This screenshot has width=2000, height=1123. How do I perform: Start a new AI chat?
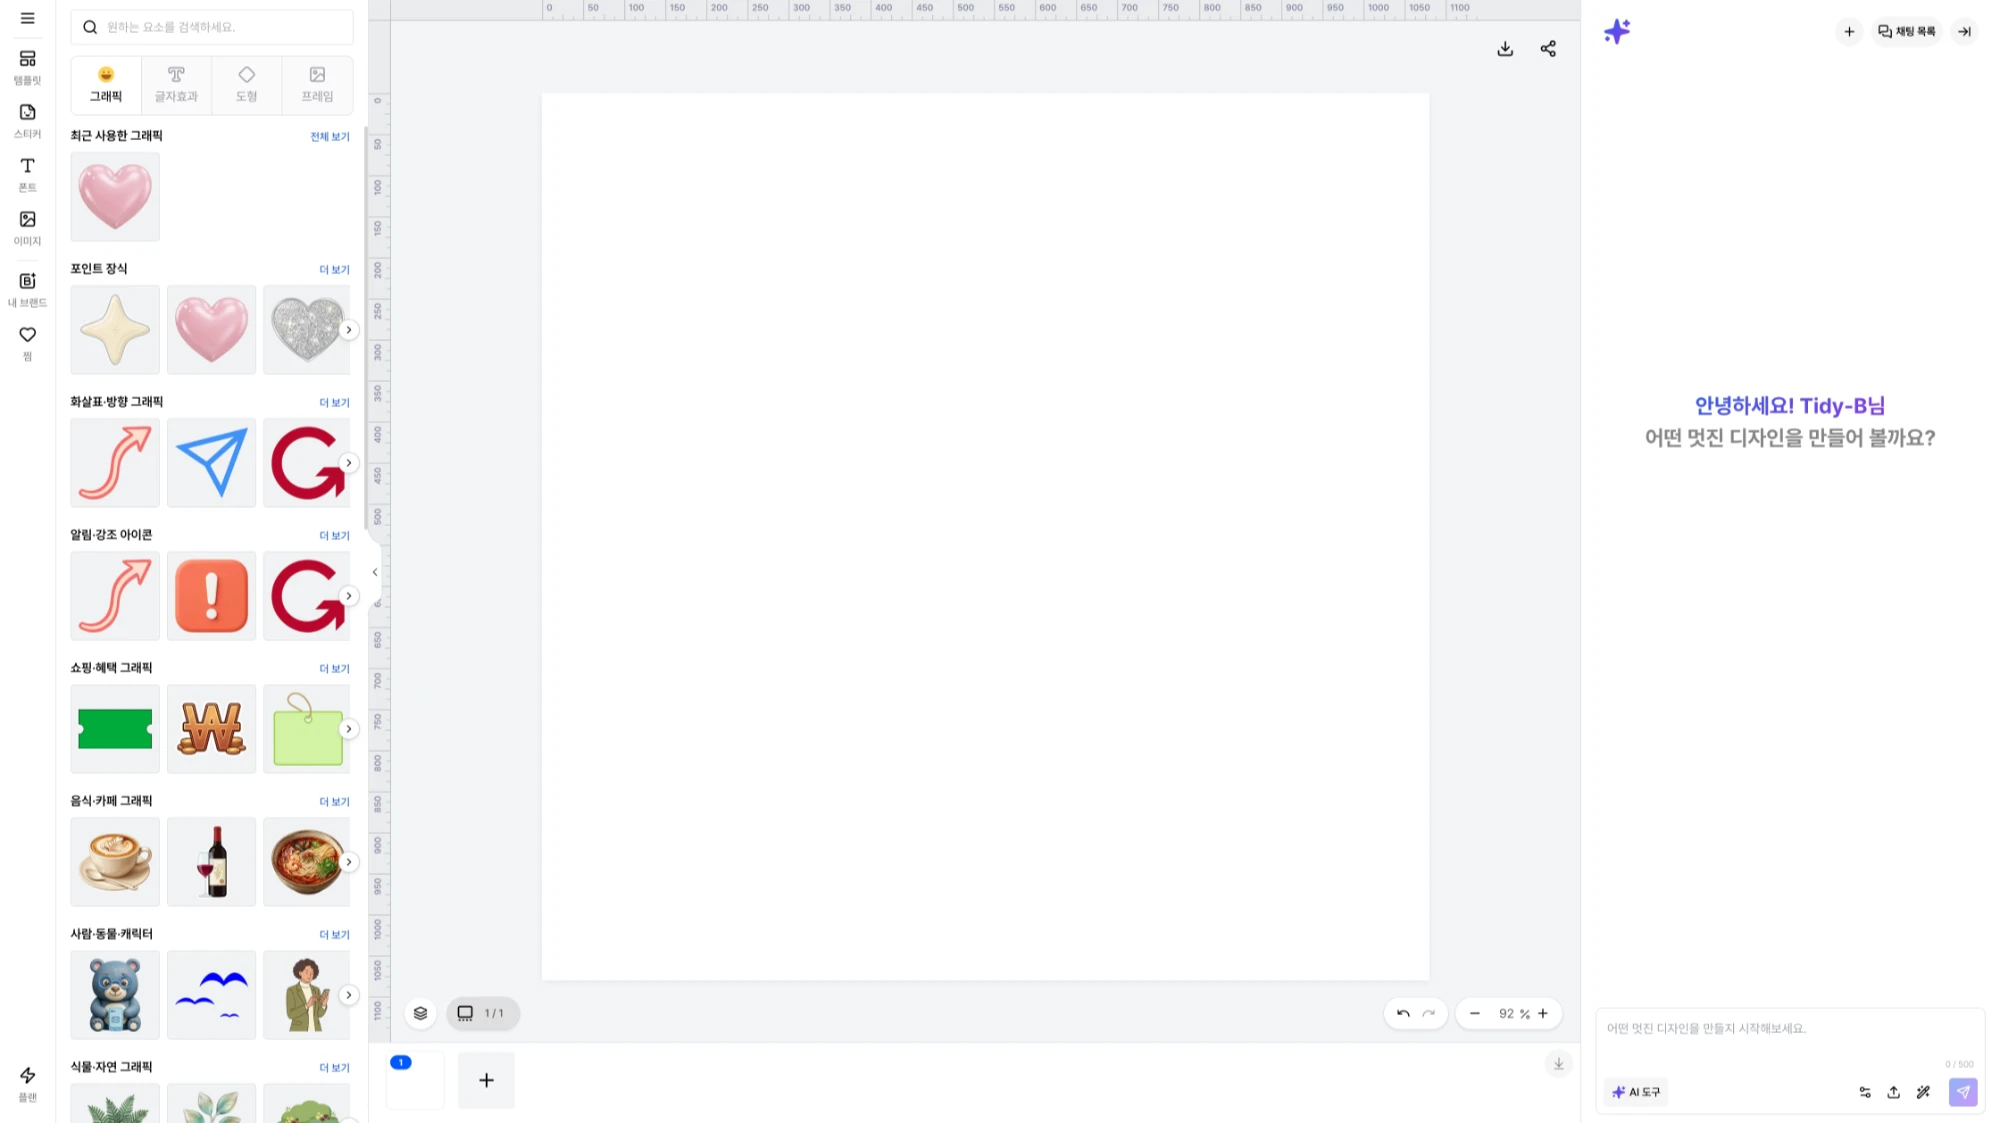pyautogui.click(x=1849, y=31)
